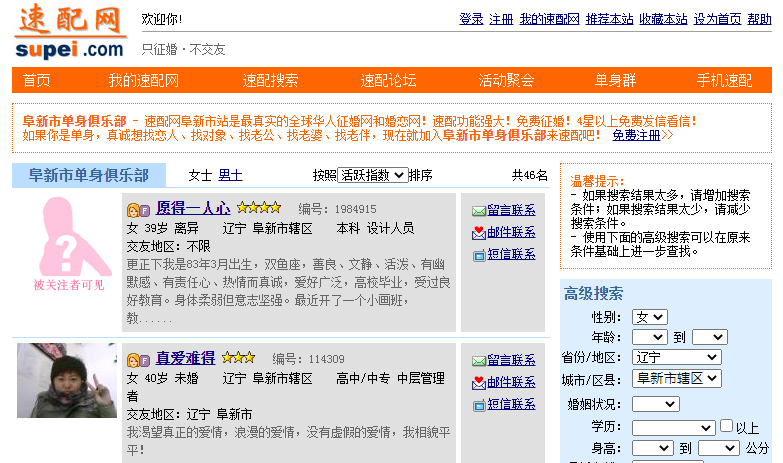Open the 性别 dropdown showing 女
The image size is (783, 463).
tap(650, 317)
